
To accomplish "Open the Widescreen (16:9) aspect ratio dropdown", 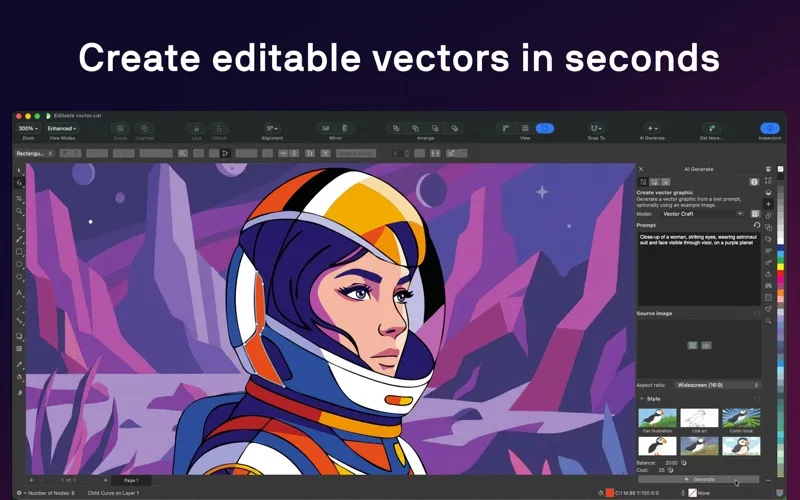I will 717,385.
